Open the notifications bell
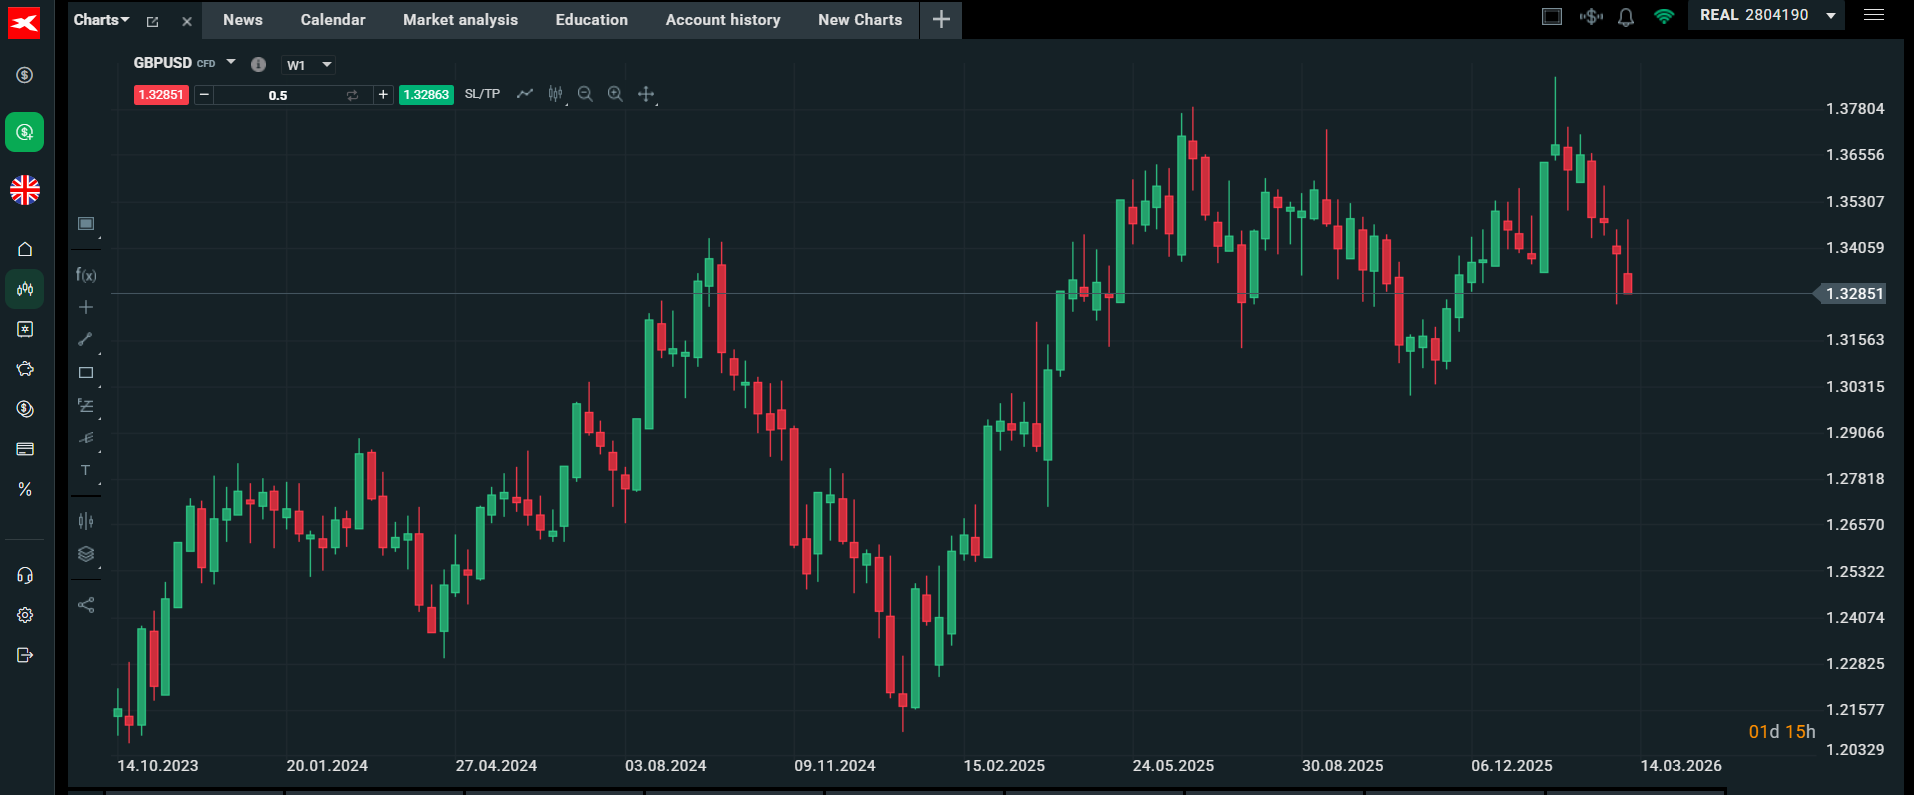 [x=1626, y=17]
